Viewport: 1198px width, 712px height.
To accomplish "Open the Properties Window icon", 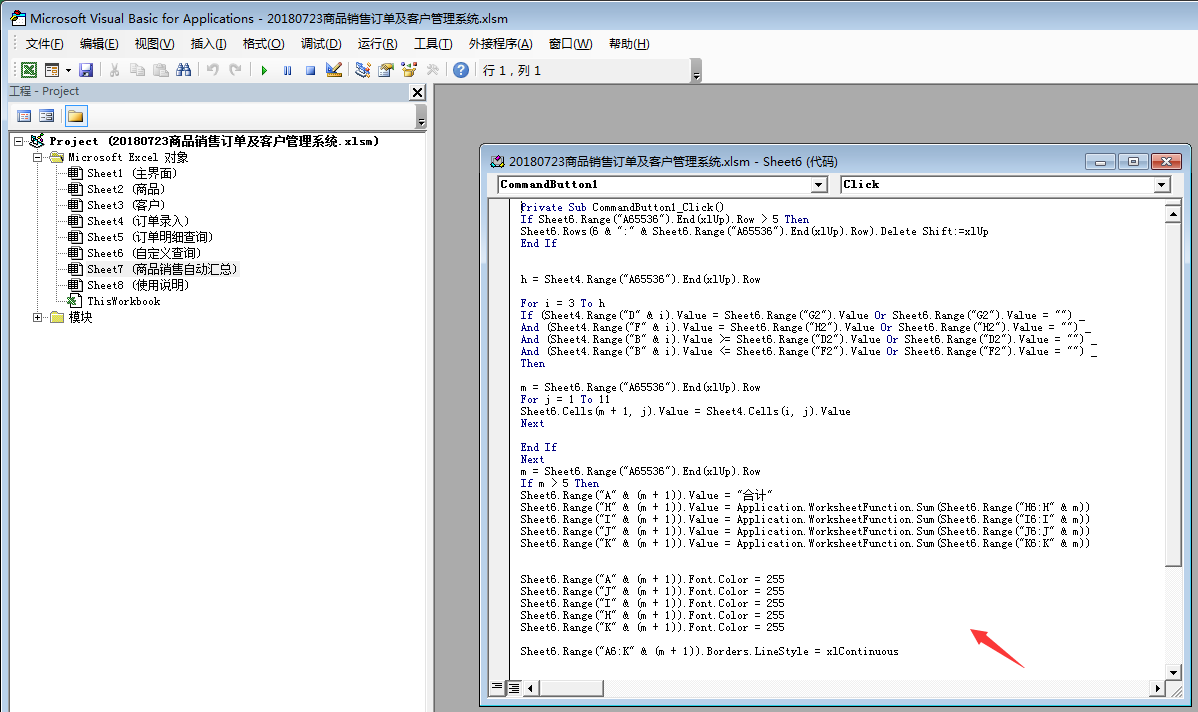I will (x=386, y=70).
